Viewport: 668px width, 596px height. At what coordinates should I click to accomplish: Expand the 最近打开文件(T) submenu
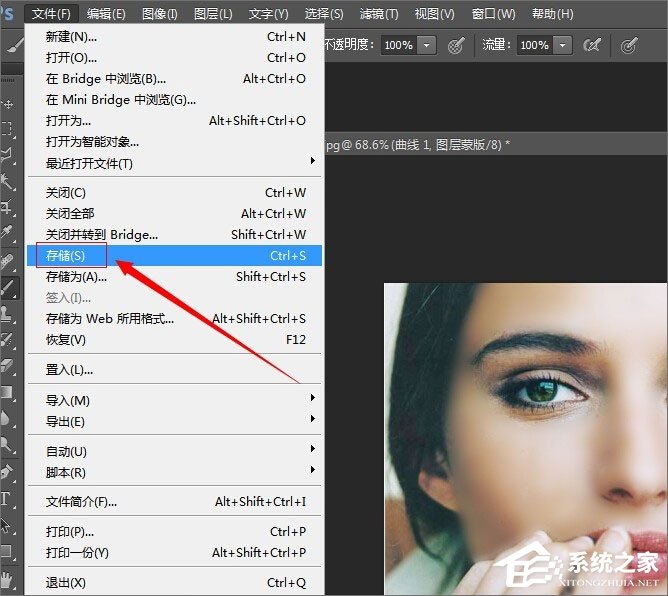point(175,163)
